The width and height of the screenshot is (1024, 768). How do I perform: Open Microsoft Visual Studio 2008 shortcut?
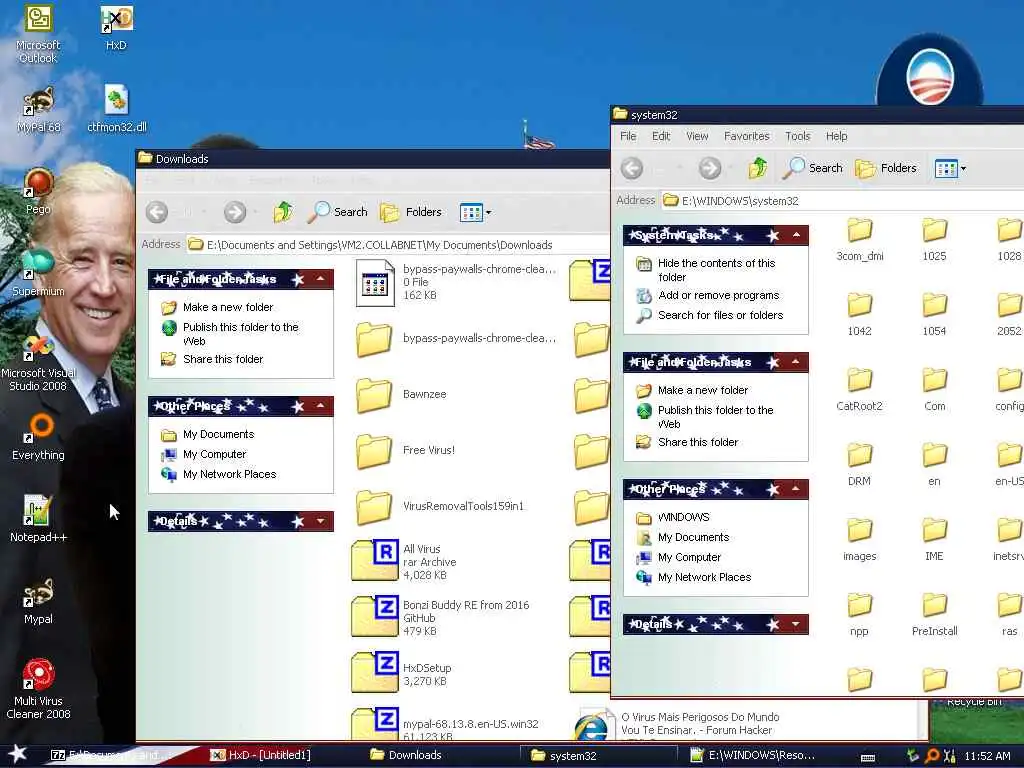(x=38, y=362)
